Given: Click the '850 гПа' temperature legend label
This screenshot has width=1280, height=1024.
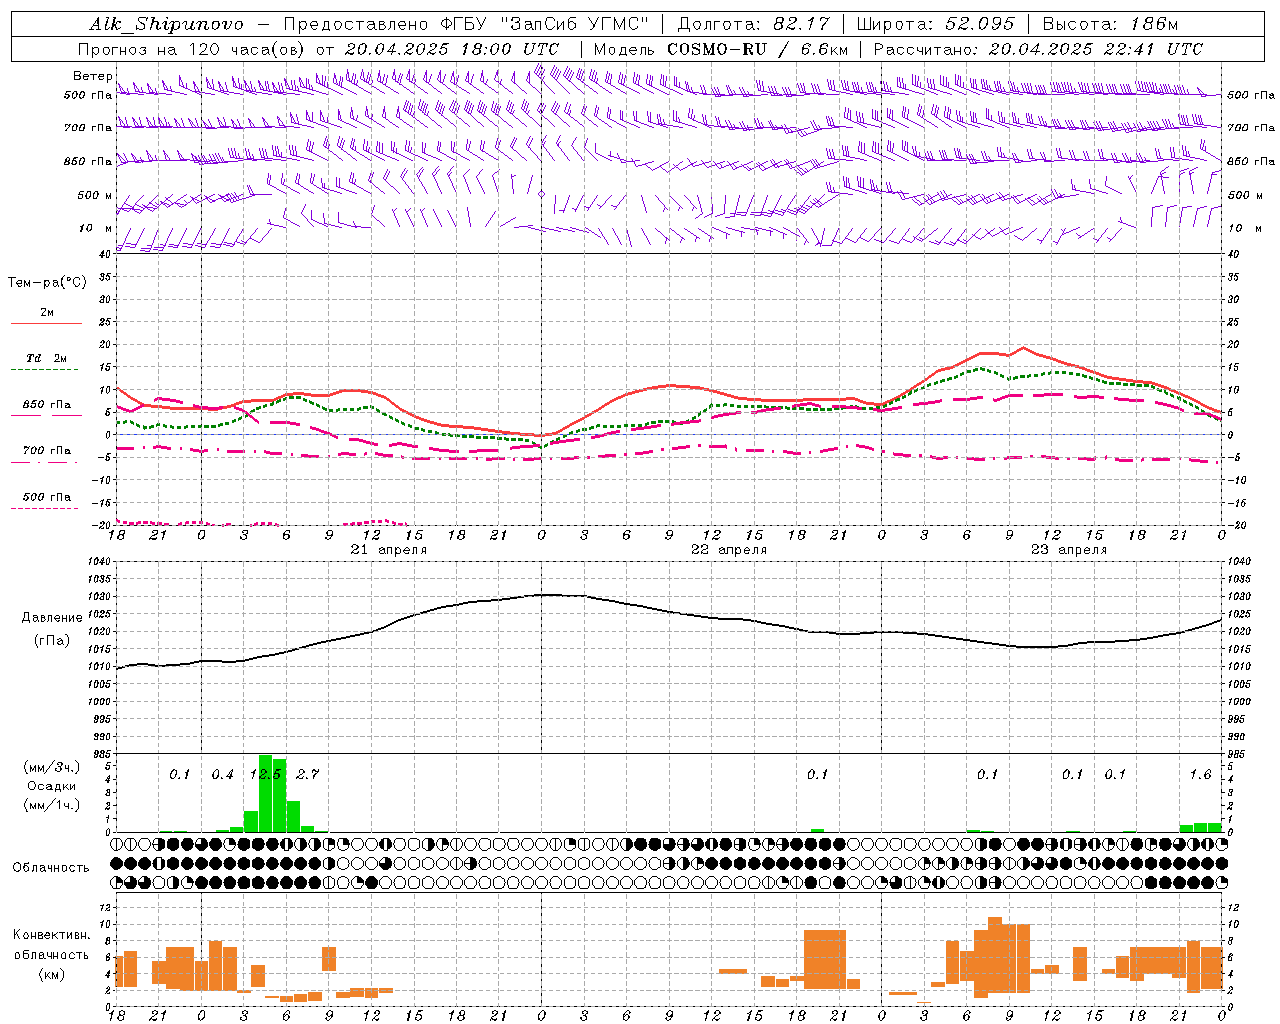Looking at the screenshot, I should pyautogui.click(x=47, y=404).
